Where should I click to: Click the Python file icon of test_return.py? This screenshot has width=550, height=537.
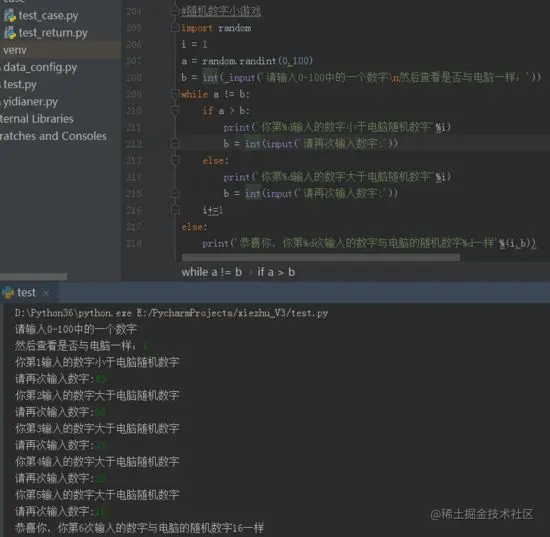pos(10,33)
